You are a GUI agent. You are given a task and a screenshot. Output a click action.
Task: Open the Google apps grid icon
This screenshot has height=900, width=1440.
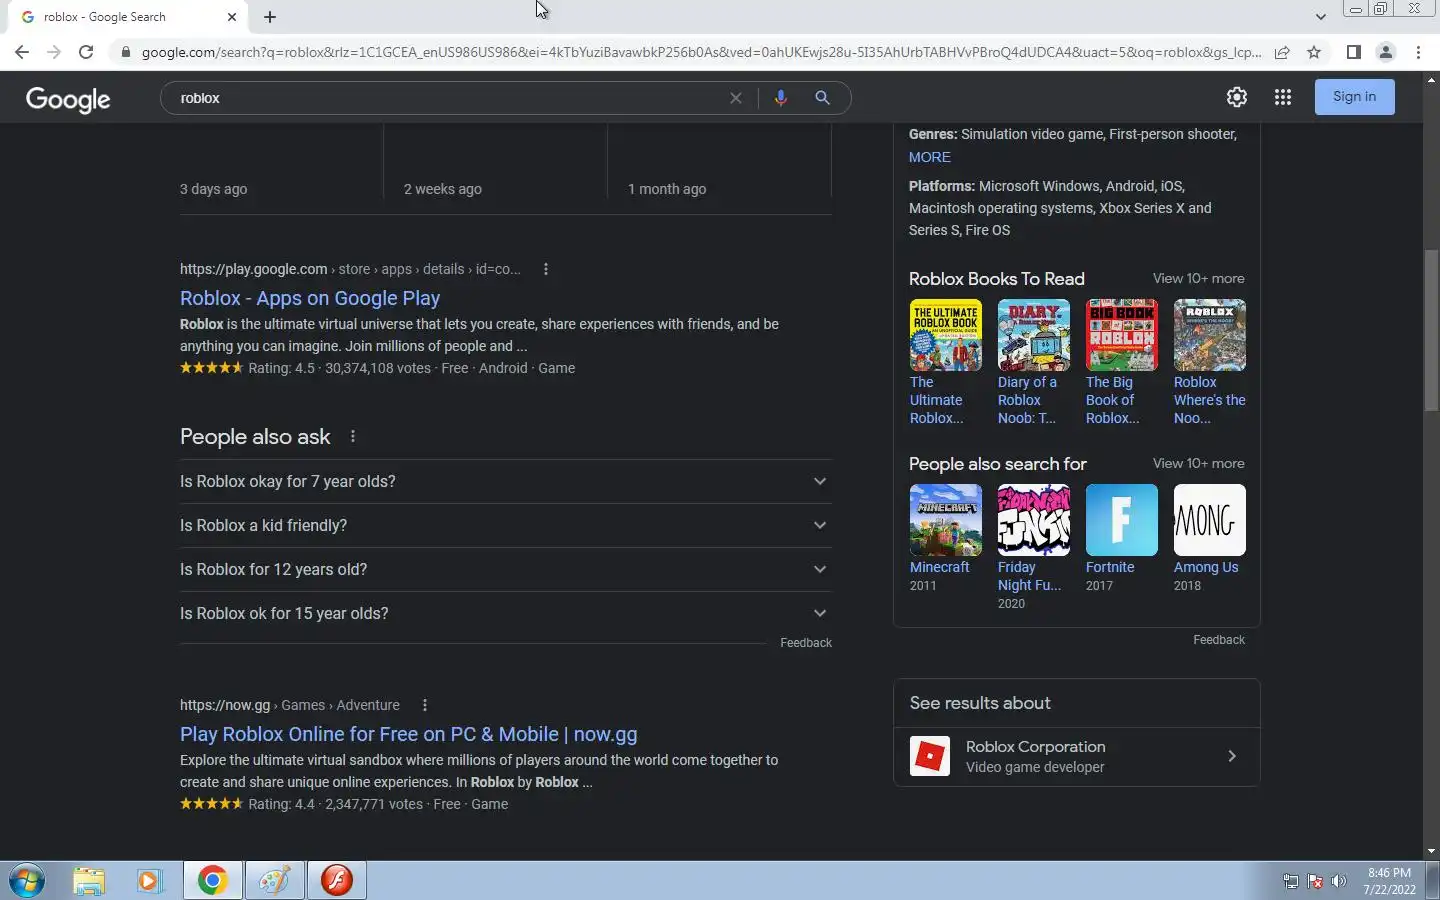click(x=1283, y=97)
